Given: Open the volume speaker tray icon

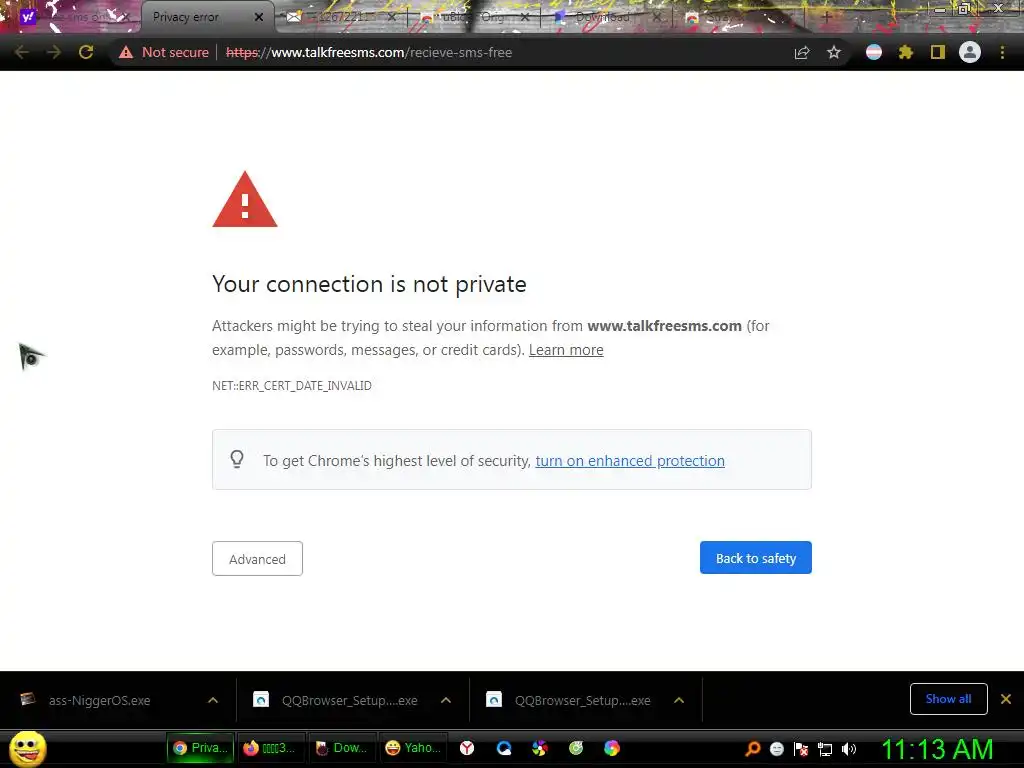Looking at the screenshot, I should click(848, 749).
